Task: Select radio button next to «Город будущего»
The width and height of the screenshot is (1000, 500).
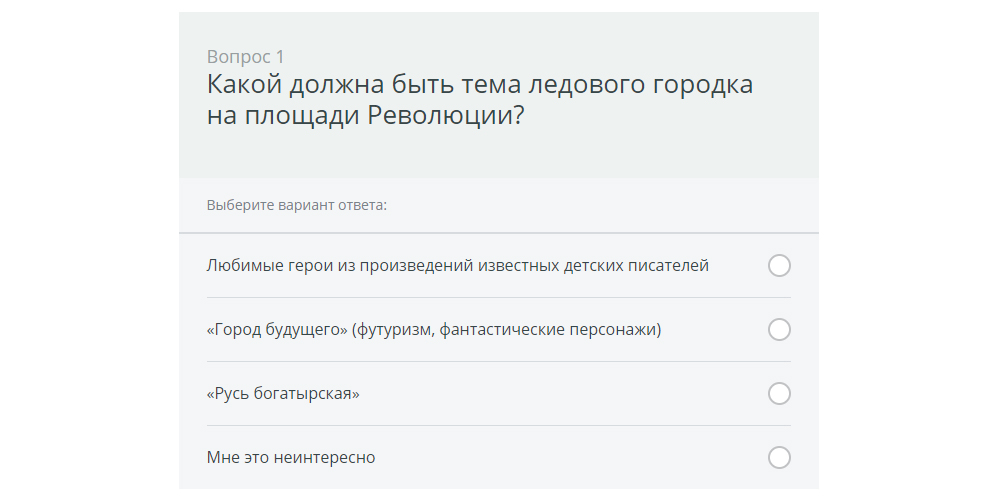Action: pyautogui.click(x=779, y=330)
